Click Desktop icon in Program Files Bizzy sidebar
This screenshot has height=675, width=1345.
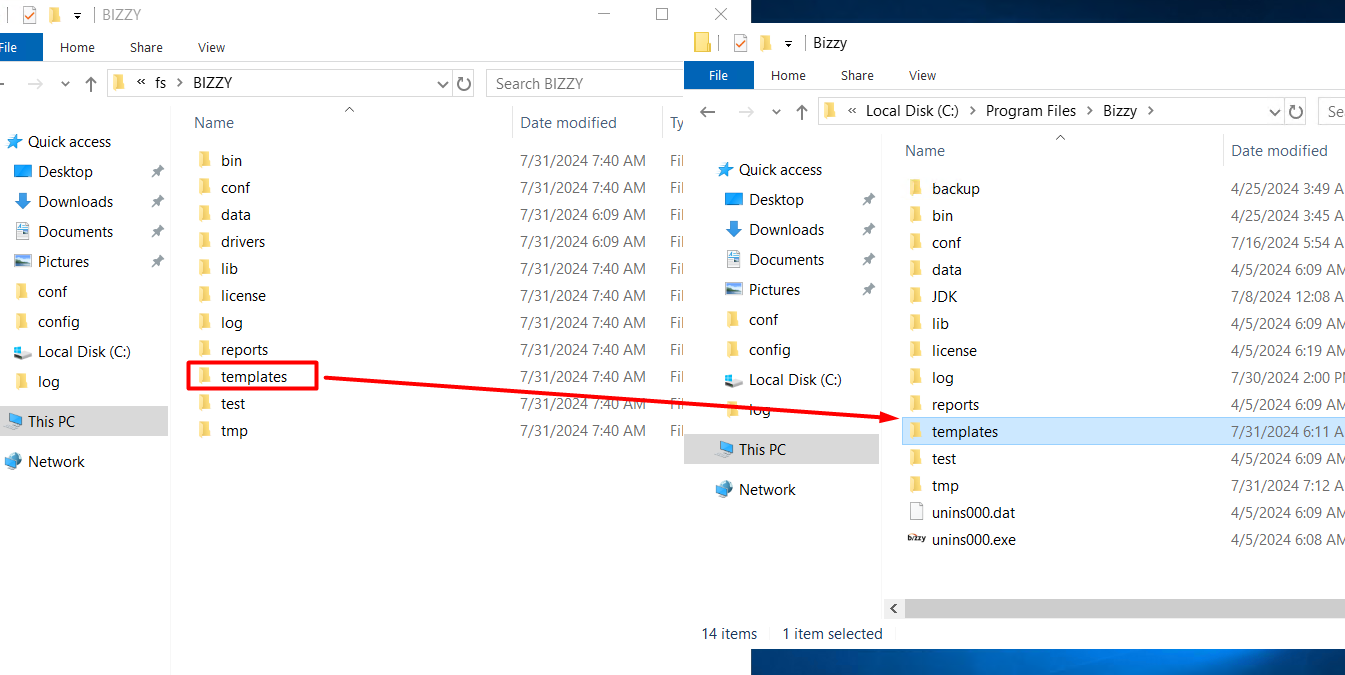point(734,200)
